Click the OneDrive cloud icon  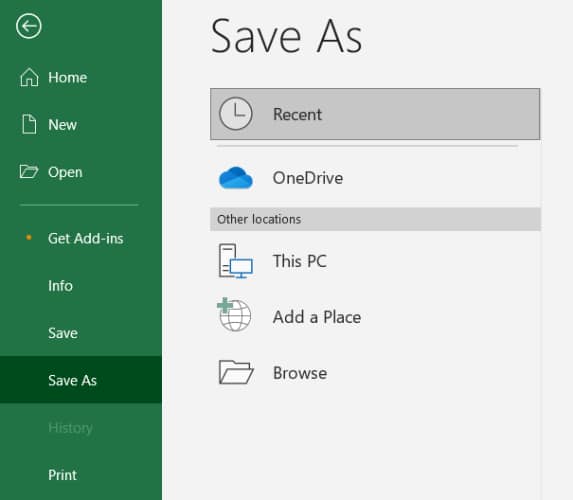[236, 178]
